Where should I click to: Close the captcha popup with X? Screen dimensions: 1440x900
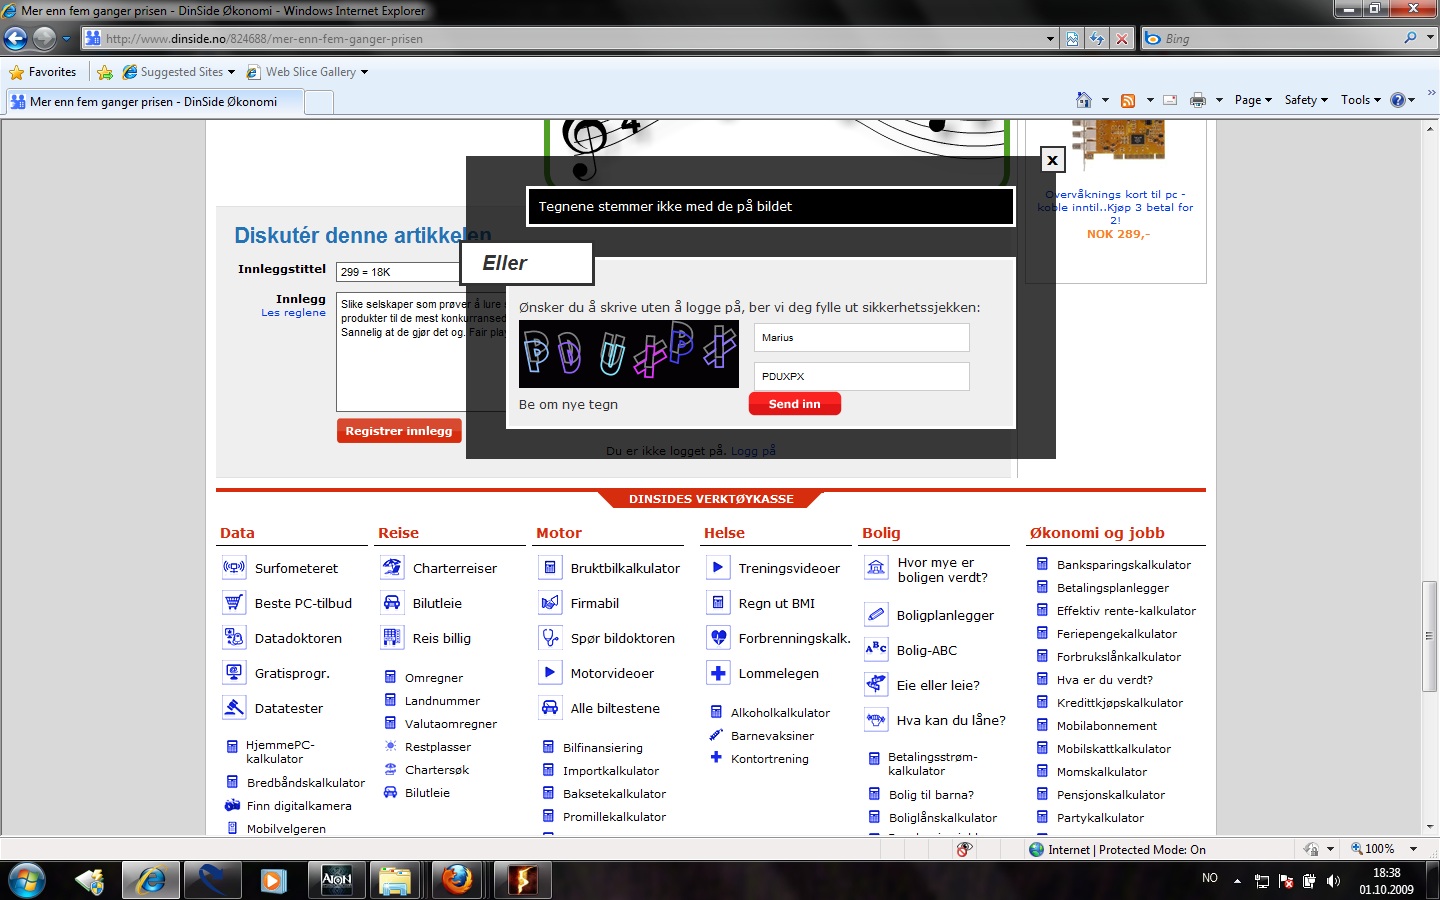(x=1052, y=160)
